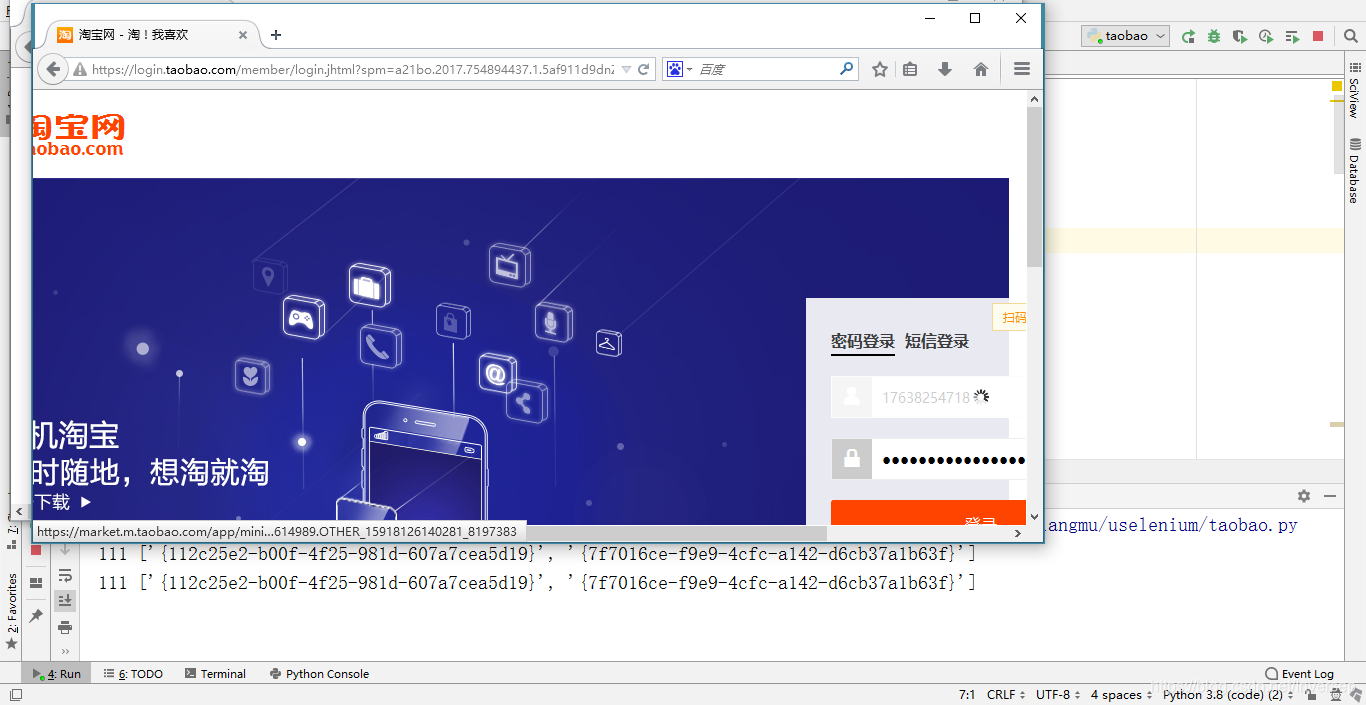This screenshot has width=1366, height=705.
Task: Click the PyCharm Profile run icon
Action: click(1266, 36)
